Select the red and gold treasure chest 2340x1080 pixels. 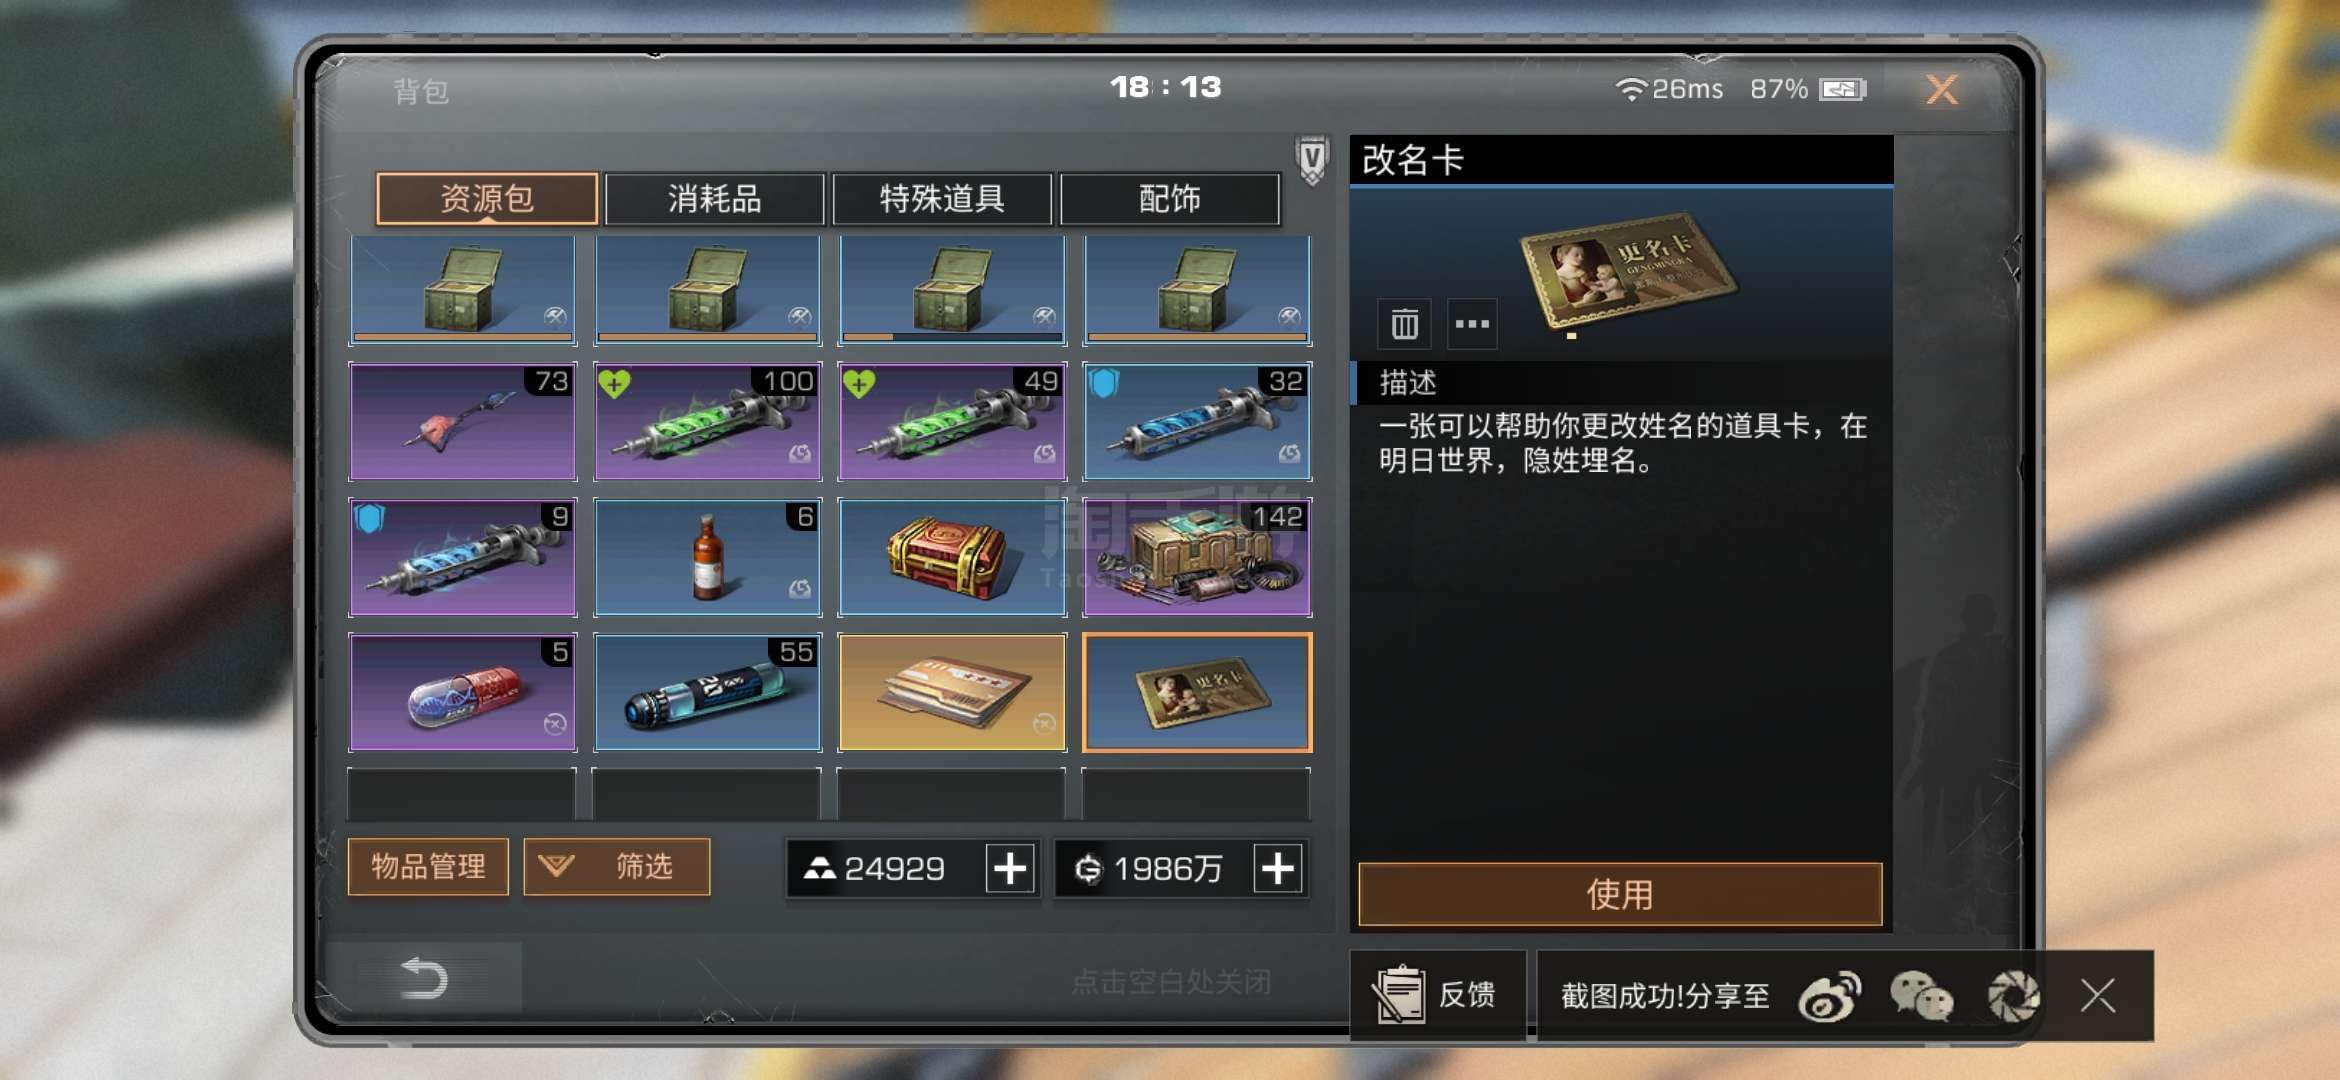pos(952,557)
